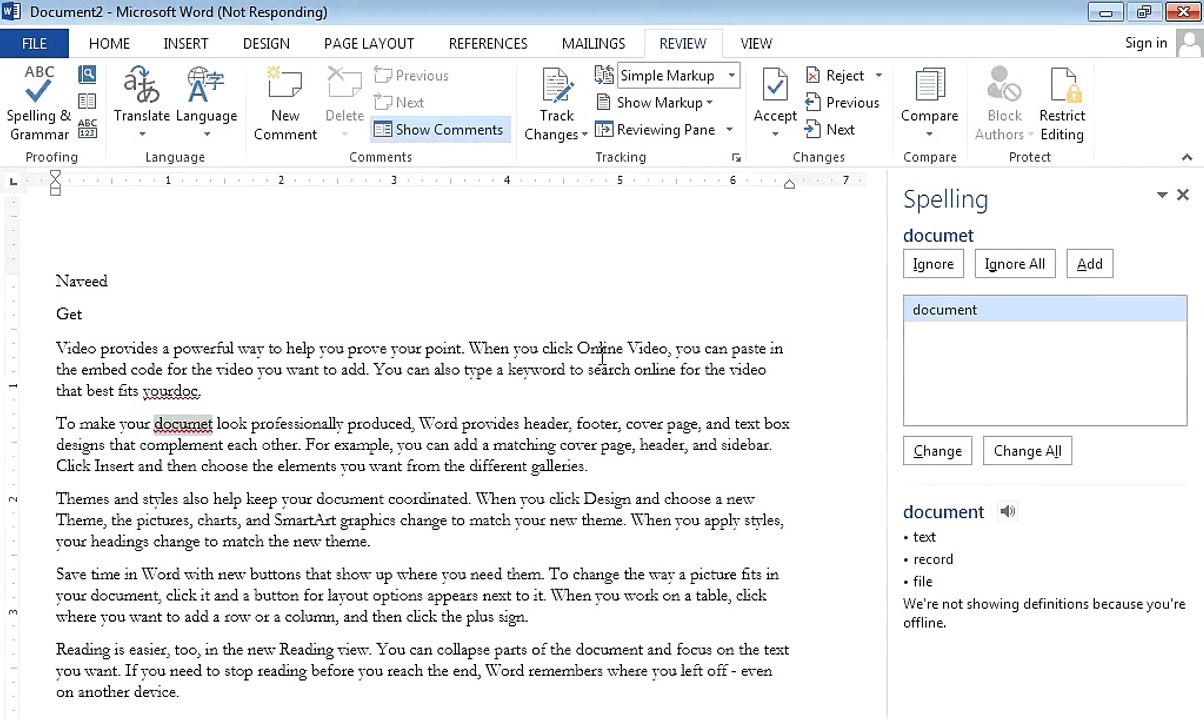Select the REVIEW tab
The height and width of the screenshot is (720, 1204).
(683, 44)
